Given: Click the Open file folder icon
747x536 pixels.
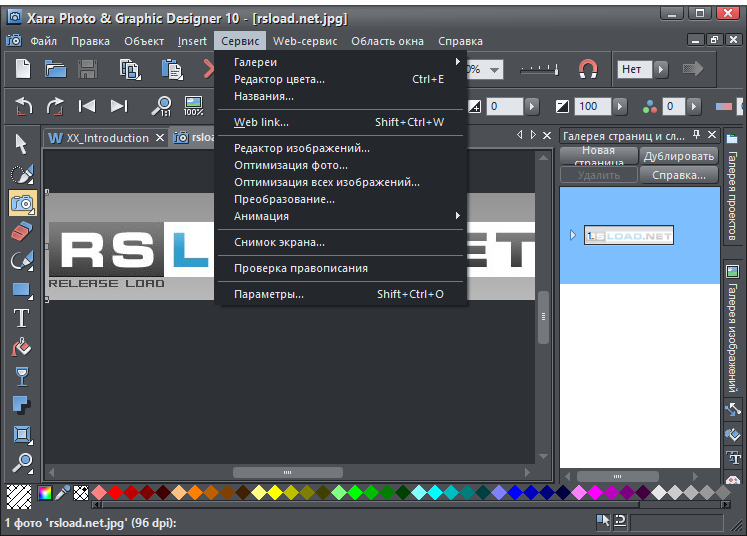Looking at the screenshot, I should [55, 69].
